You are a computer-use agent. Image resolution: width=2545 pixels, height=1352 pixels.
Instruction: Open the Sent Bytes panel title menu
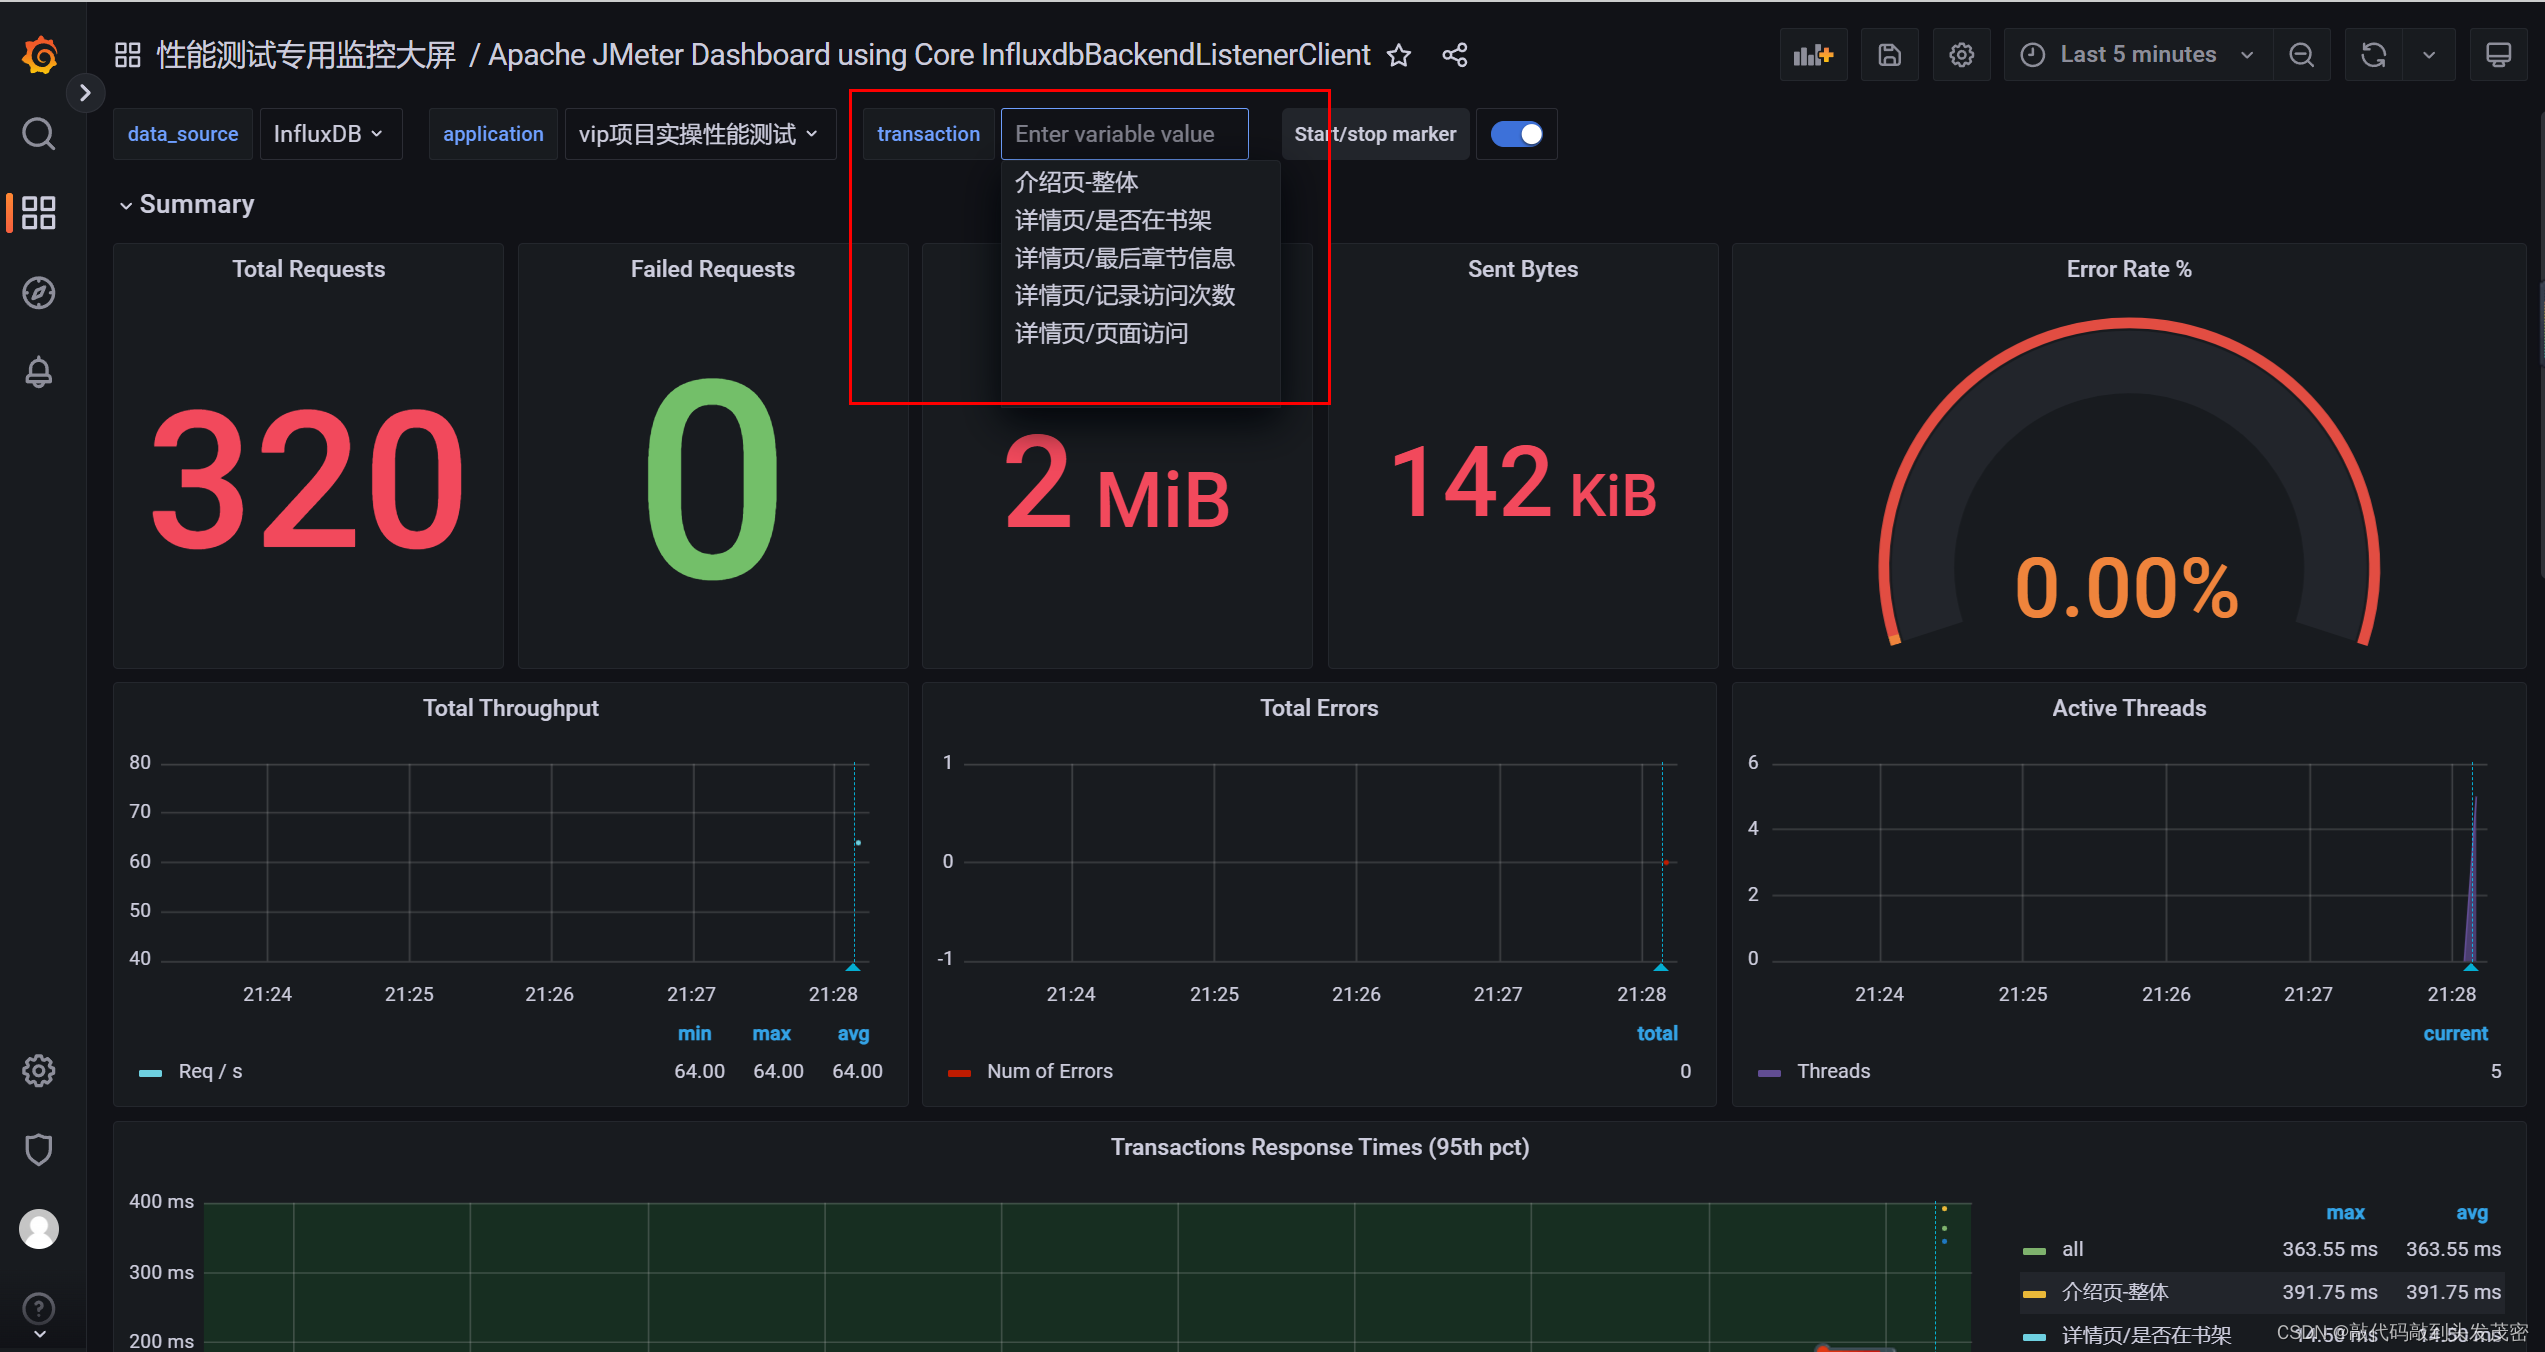coord(1522,269)
